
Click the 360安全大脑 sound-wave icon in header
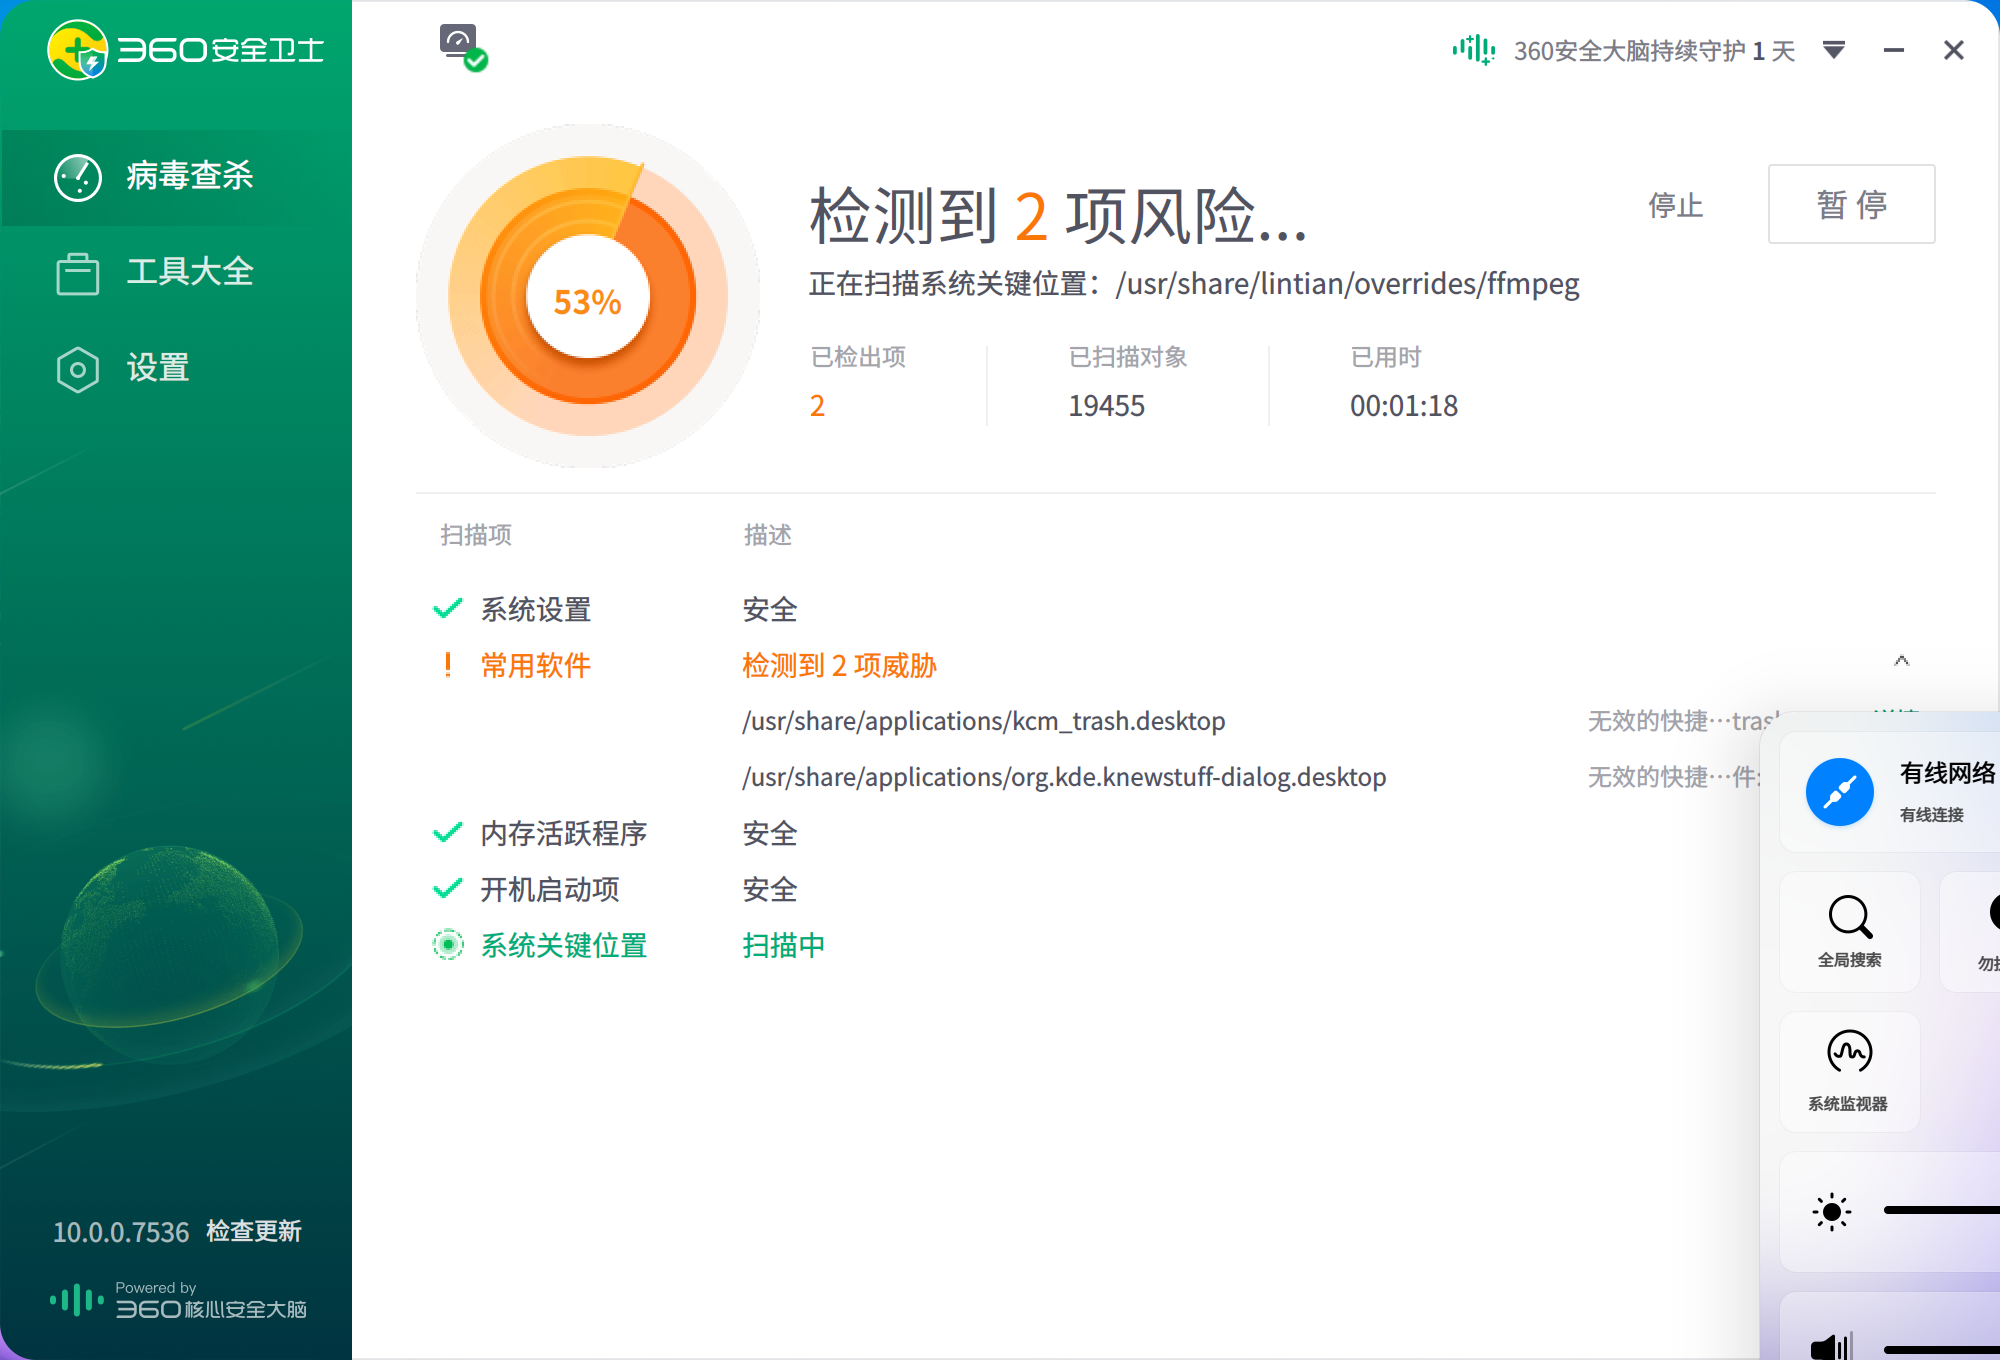(1474, 49)
